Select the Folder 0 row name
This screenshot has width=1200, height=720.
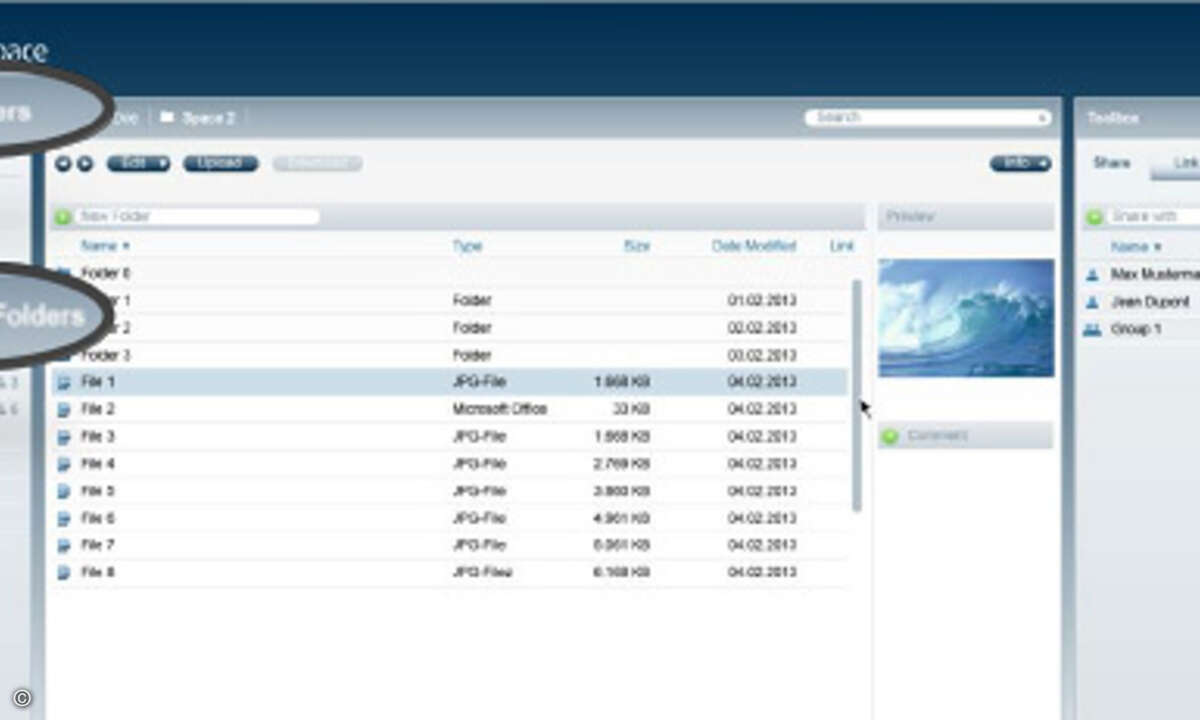pos(105,273)
